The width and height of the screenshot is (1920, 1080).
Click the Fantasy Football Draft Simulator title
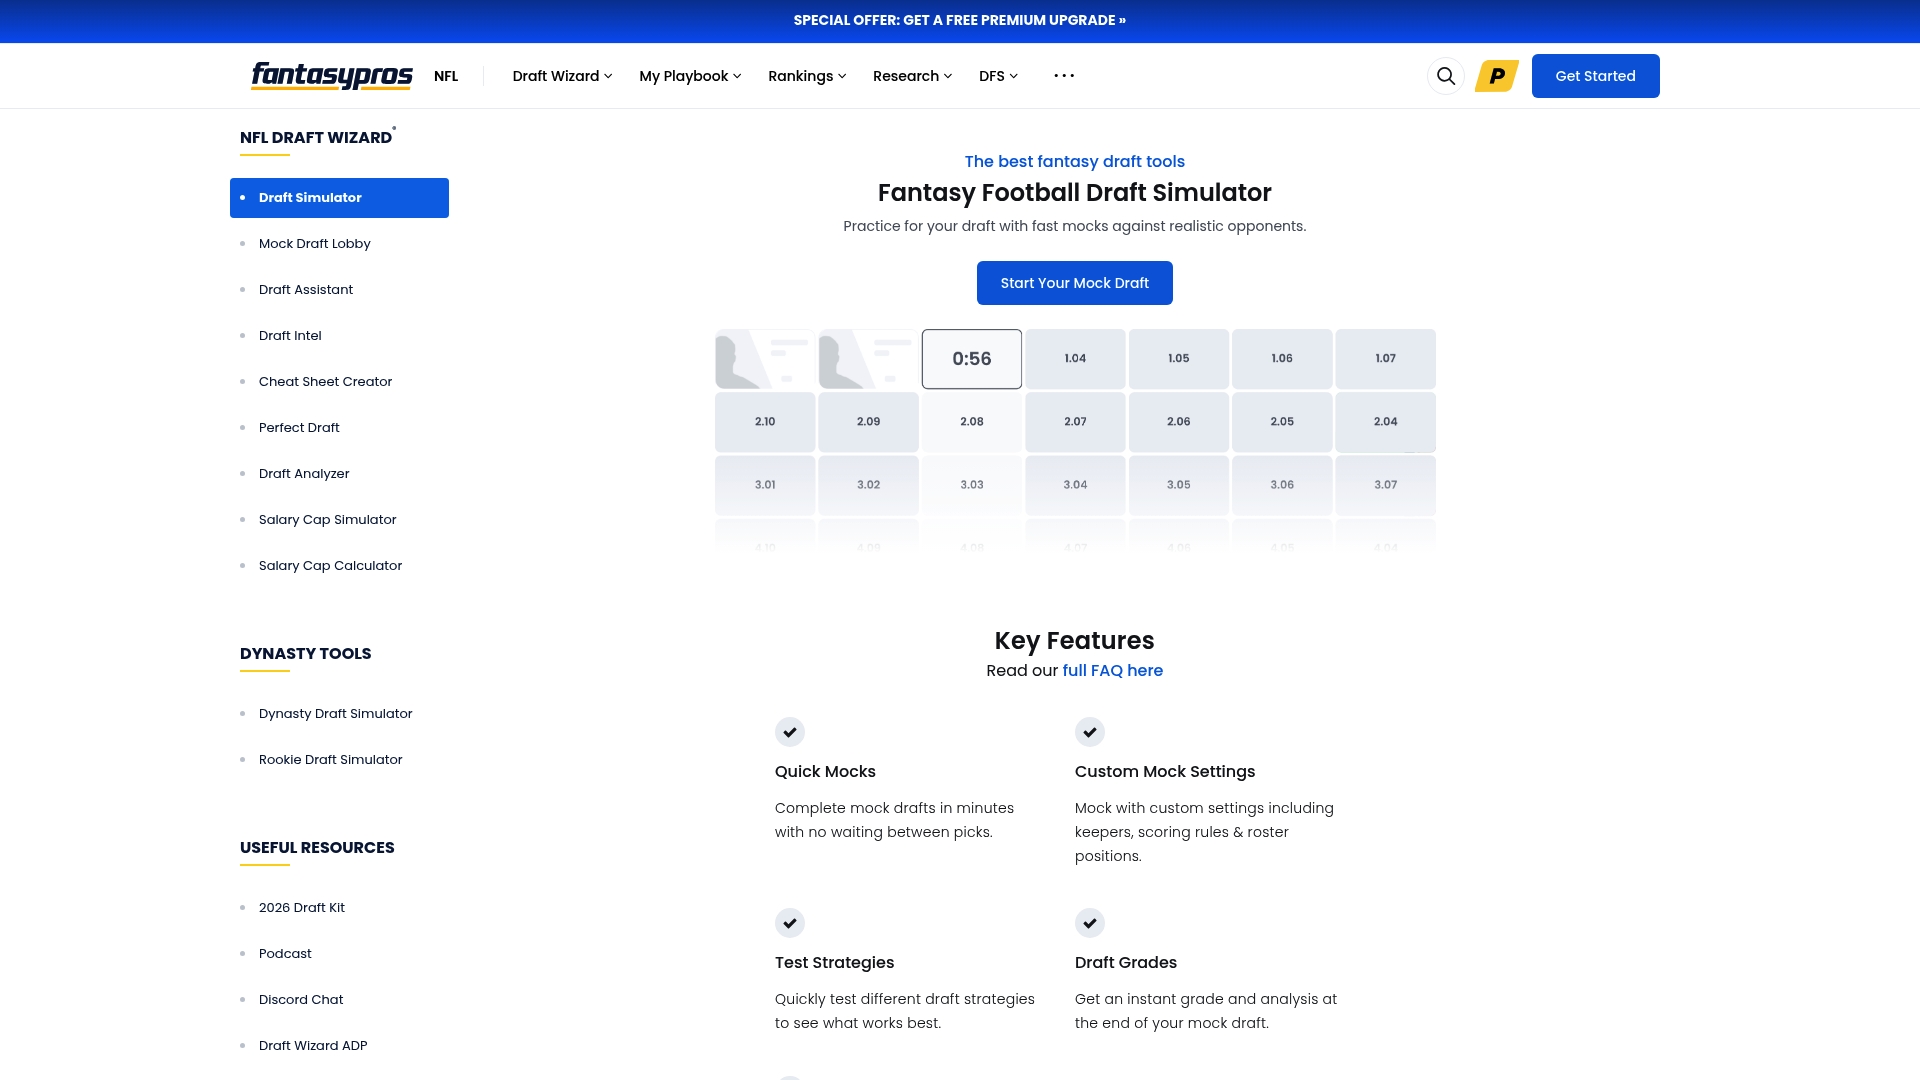click(x=1074, y=193)
